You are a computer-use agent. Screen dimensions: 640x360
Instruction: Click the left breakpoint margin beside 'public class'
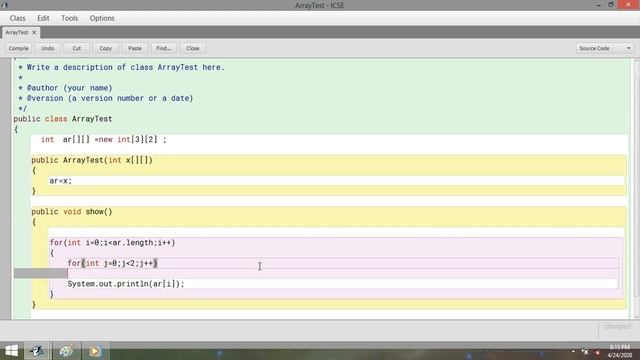6,119
